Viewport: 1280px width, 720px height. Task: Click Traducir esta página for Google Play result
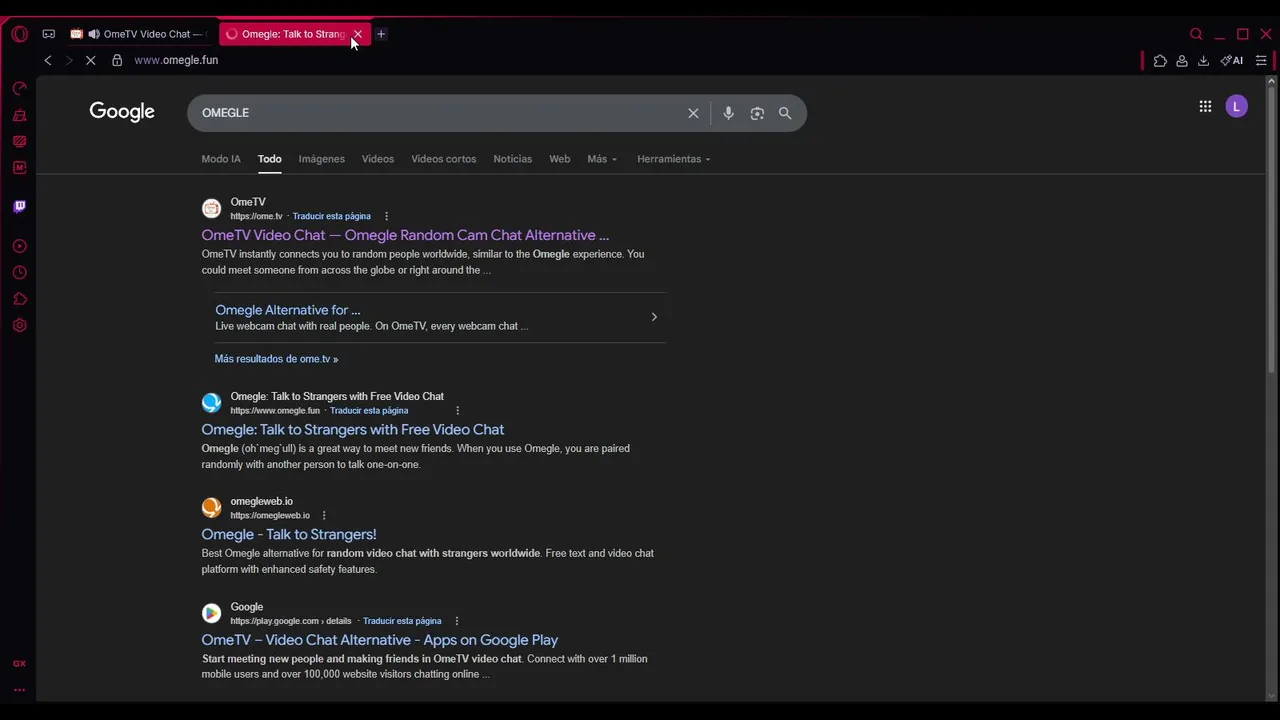pos(402,621)
